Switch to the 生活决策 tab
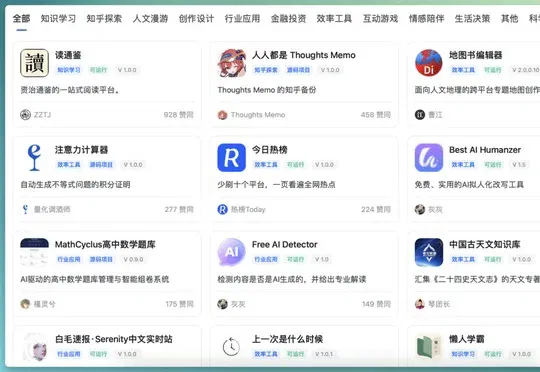540x372 pixels. (472, 19)
